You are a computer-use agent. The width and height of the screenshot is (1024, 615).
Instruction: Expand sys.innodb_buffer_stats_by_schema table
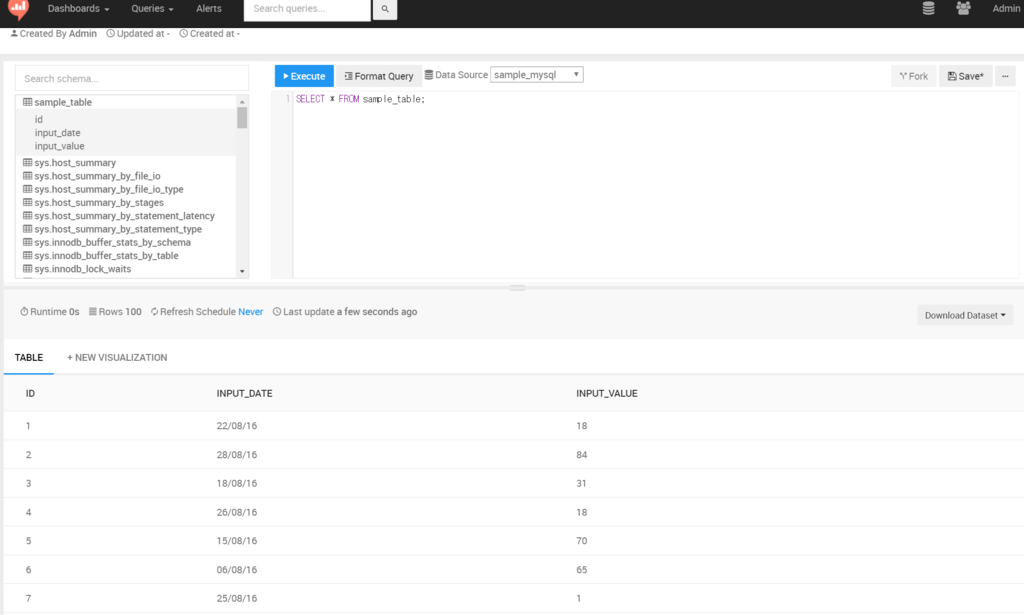coord(112,242)
